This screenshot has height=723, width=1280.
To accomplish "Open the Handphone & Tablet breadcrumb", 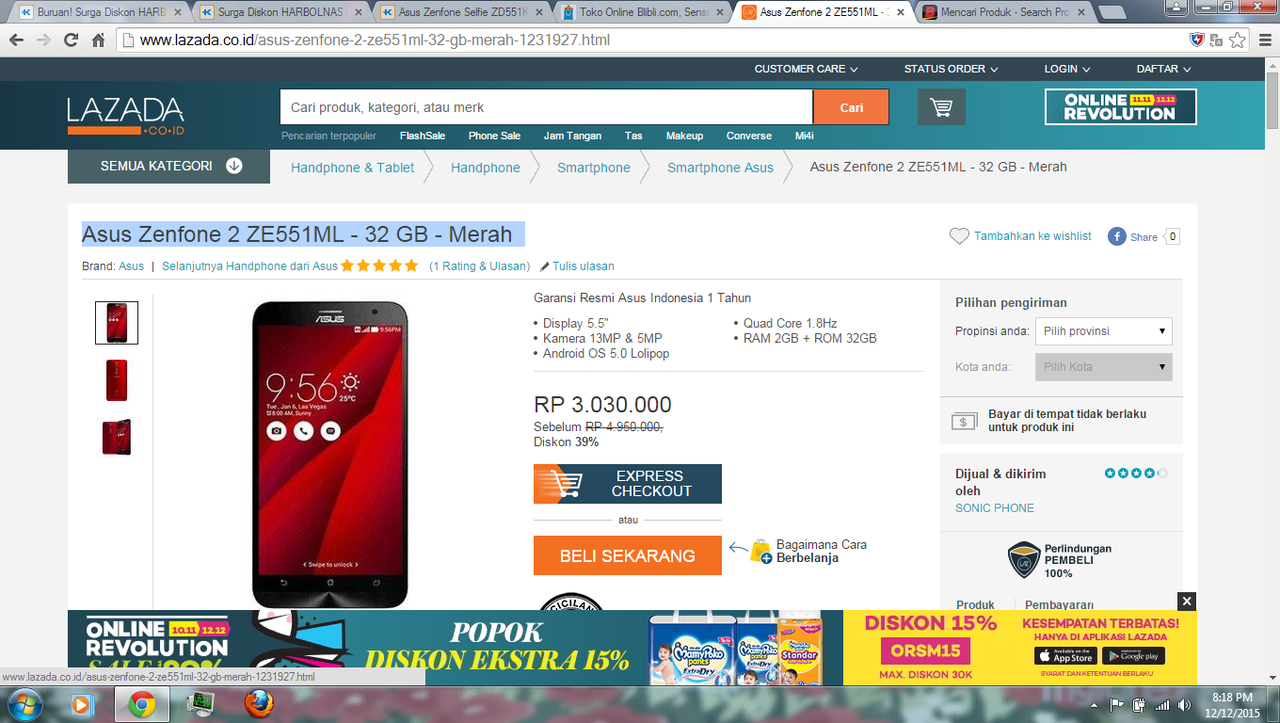I will click(352, 167).
